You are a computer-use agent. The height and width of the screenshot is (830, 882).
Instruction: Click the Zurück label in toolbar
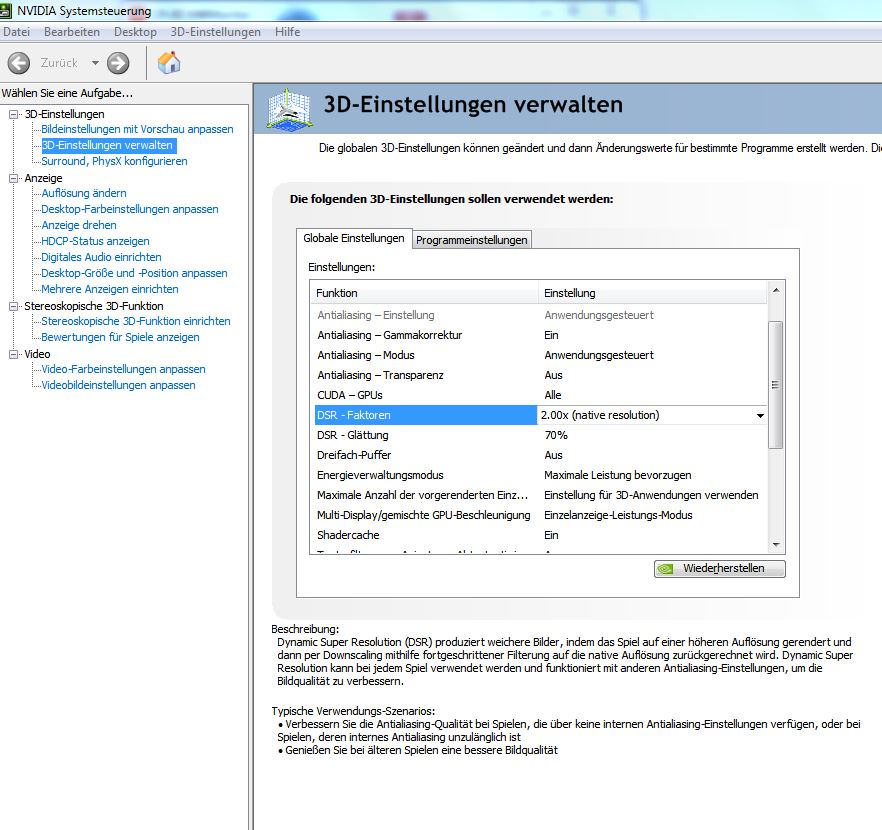[59, 63]
